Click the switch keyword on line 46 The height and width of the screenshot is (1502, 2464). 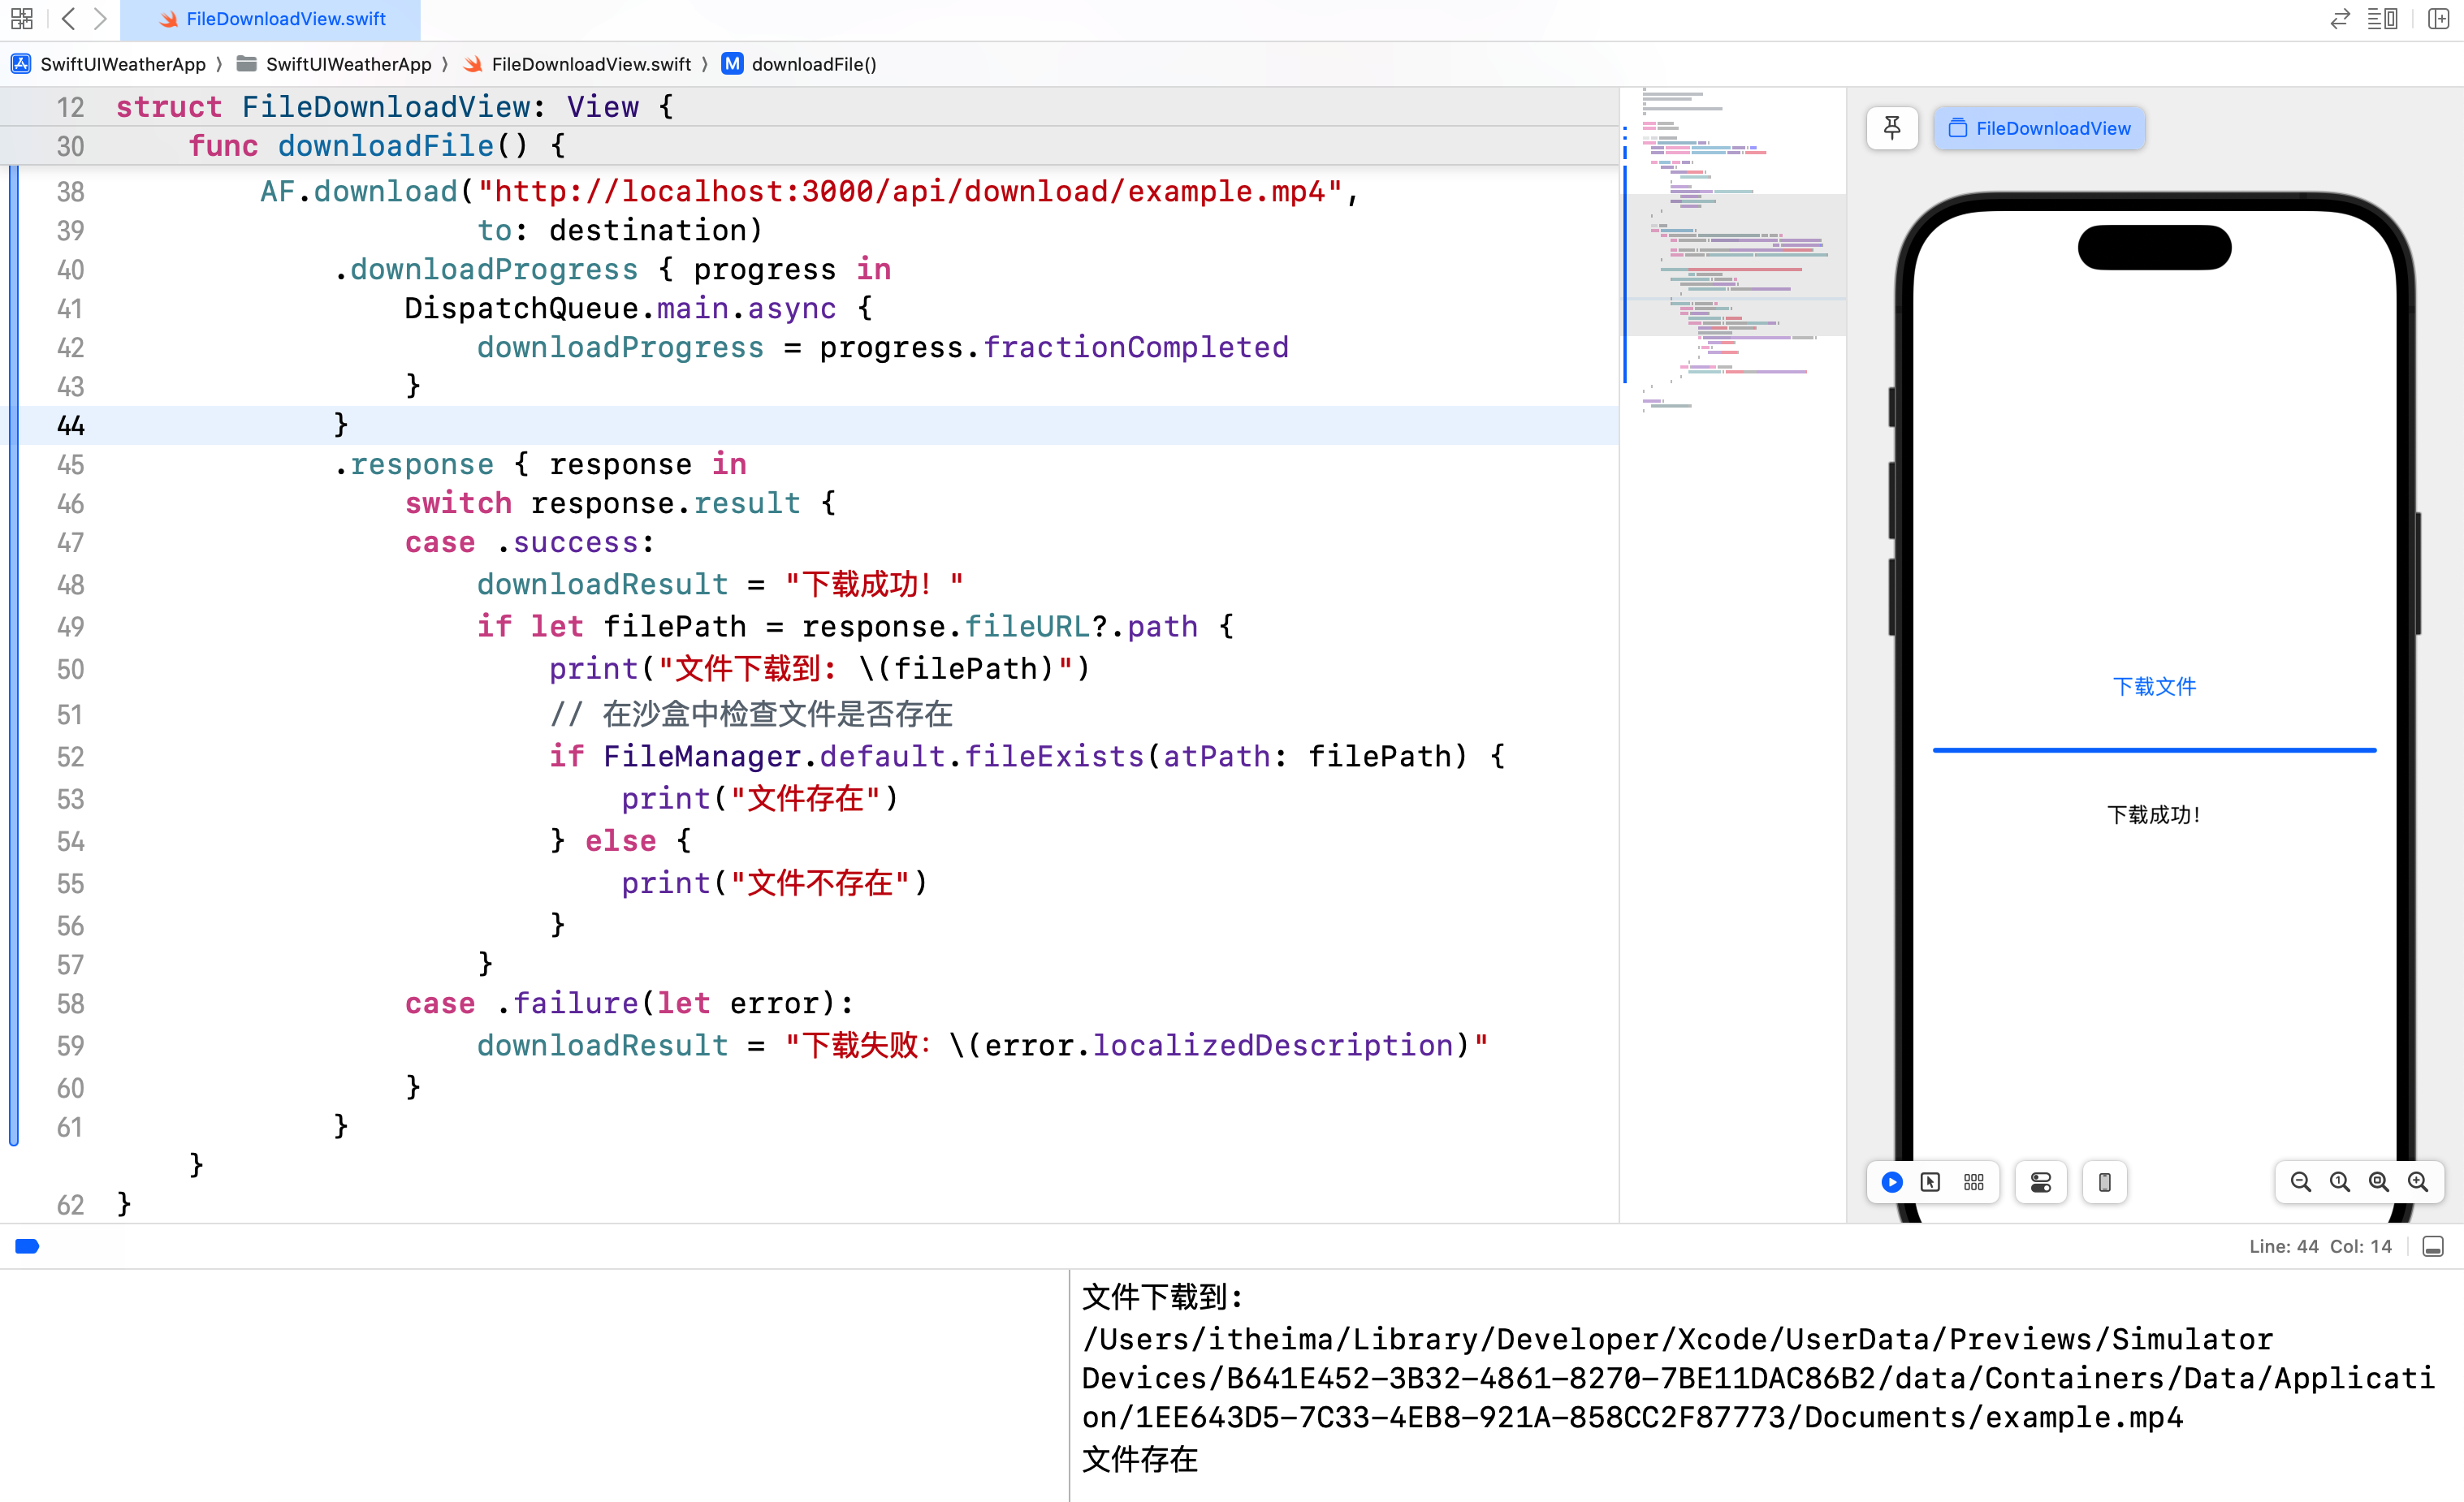click(x=458, y=503)
